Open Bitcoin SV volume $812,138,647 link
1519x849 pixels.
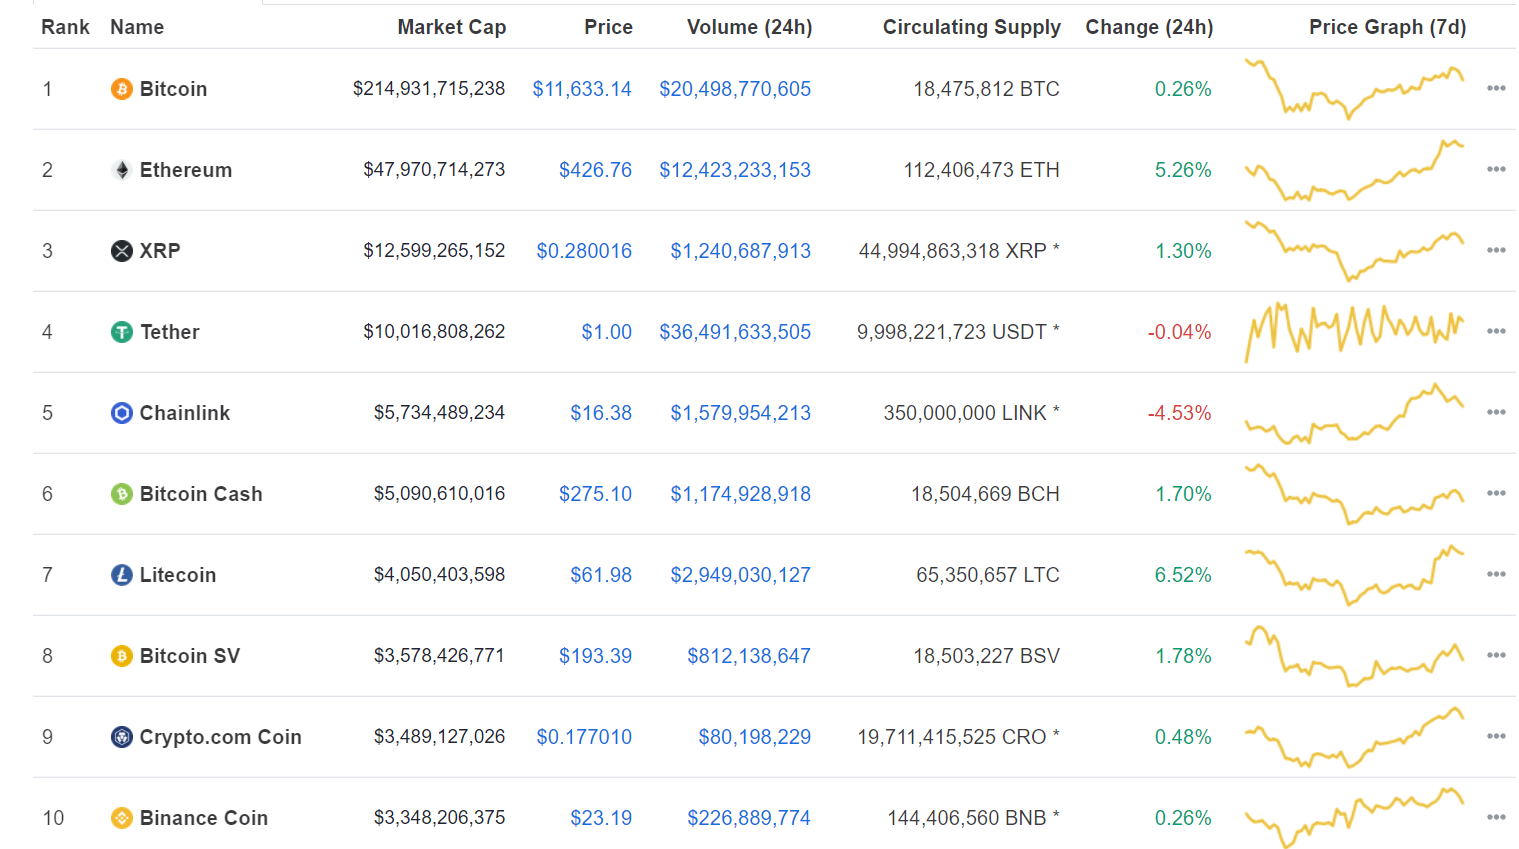749,656
